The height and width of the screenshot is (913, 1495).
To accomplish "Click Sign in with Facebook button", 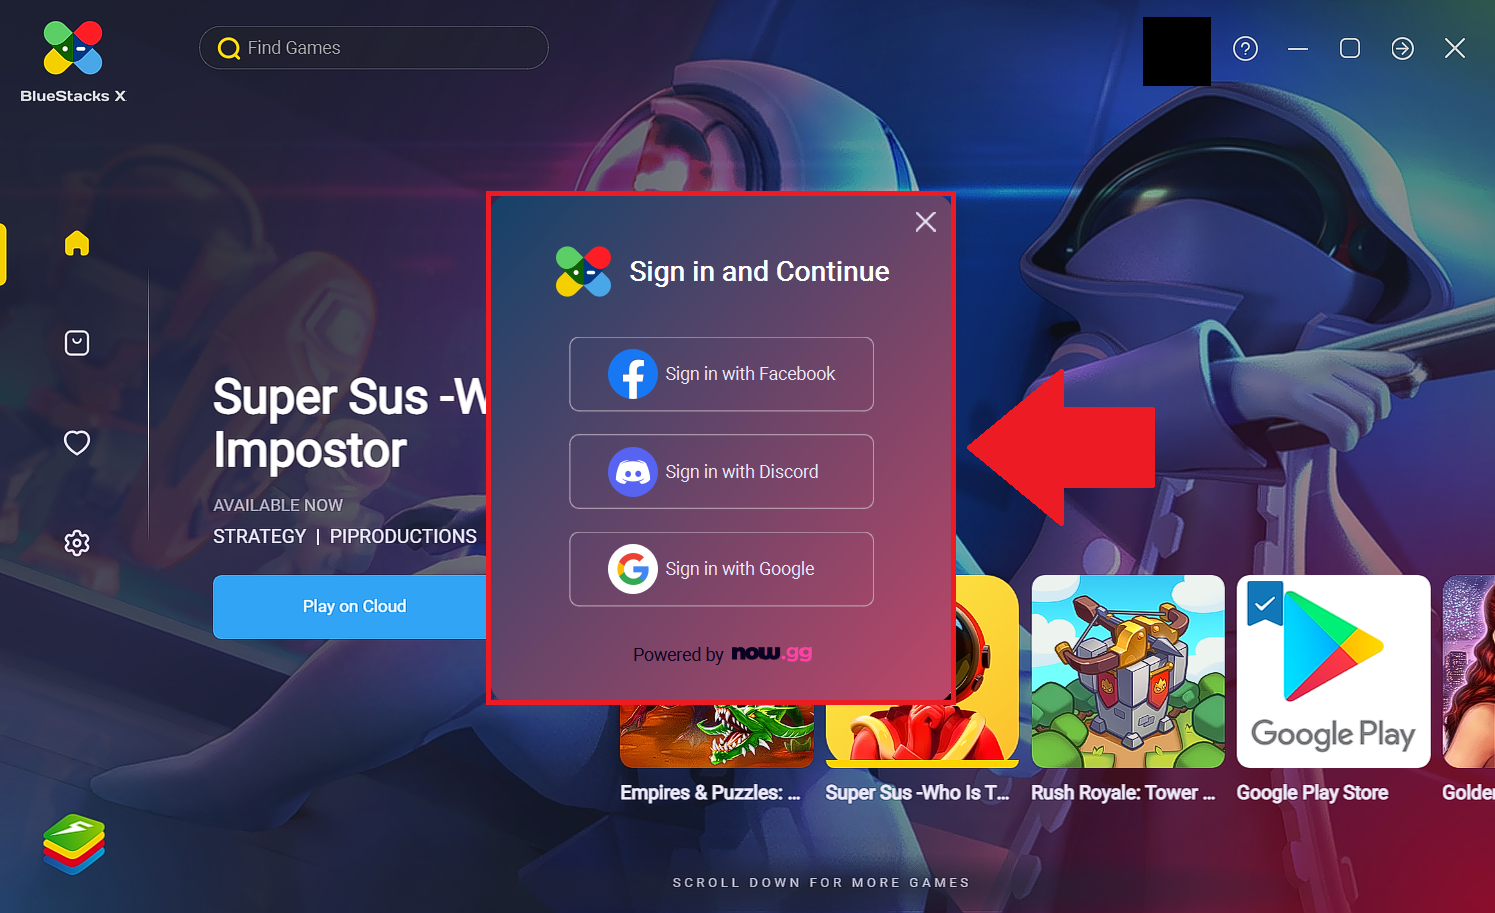I will click(721, 374).
